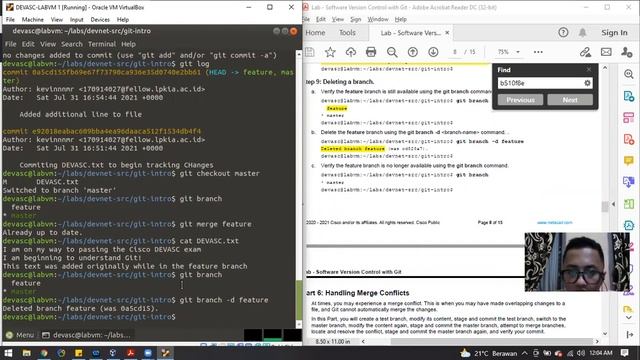Collapse the Acrobat tools pane arrow
Screen dimensions: 640x360
(x=629, y=335)
